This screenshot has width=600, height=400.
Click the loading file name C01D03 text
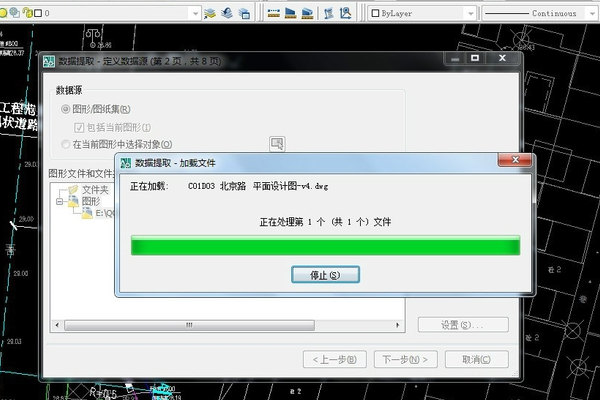[x=258, y=186]
